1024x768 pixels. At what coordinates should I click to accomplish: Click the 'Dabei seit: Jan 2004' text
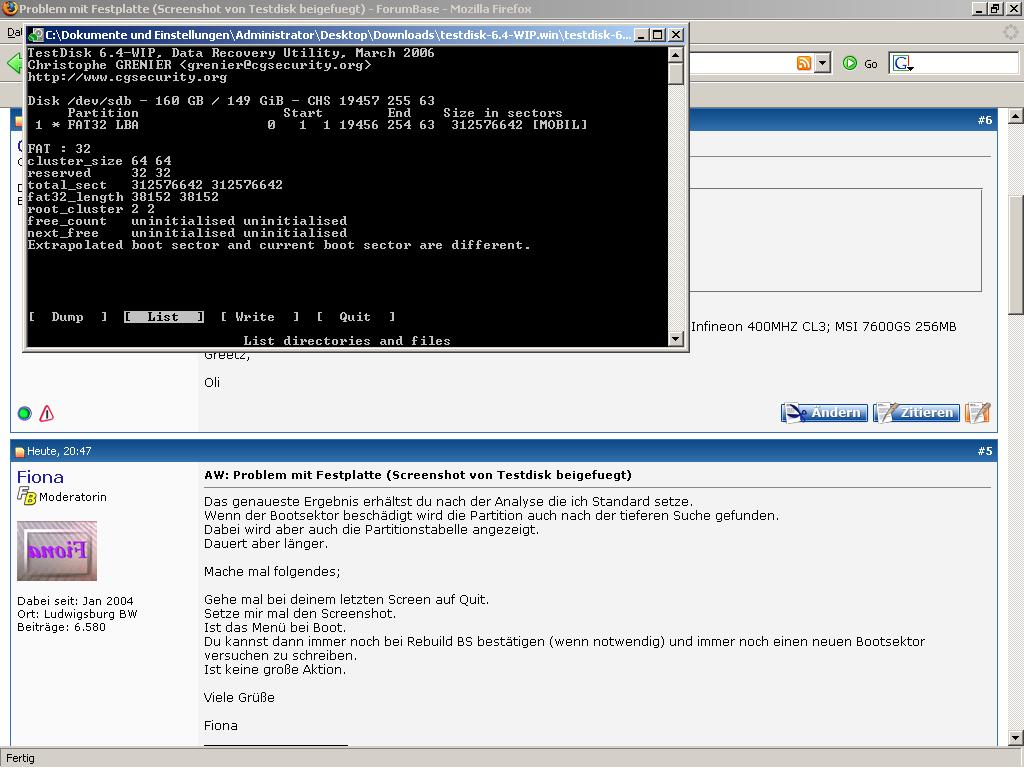75,601
